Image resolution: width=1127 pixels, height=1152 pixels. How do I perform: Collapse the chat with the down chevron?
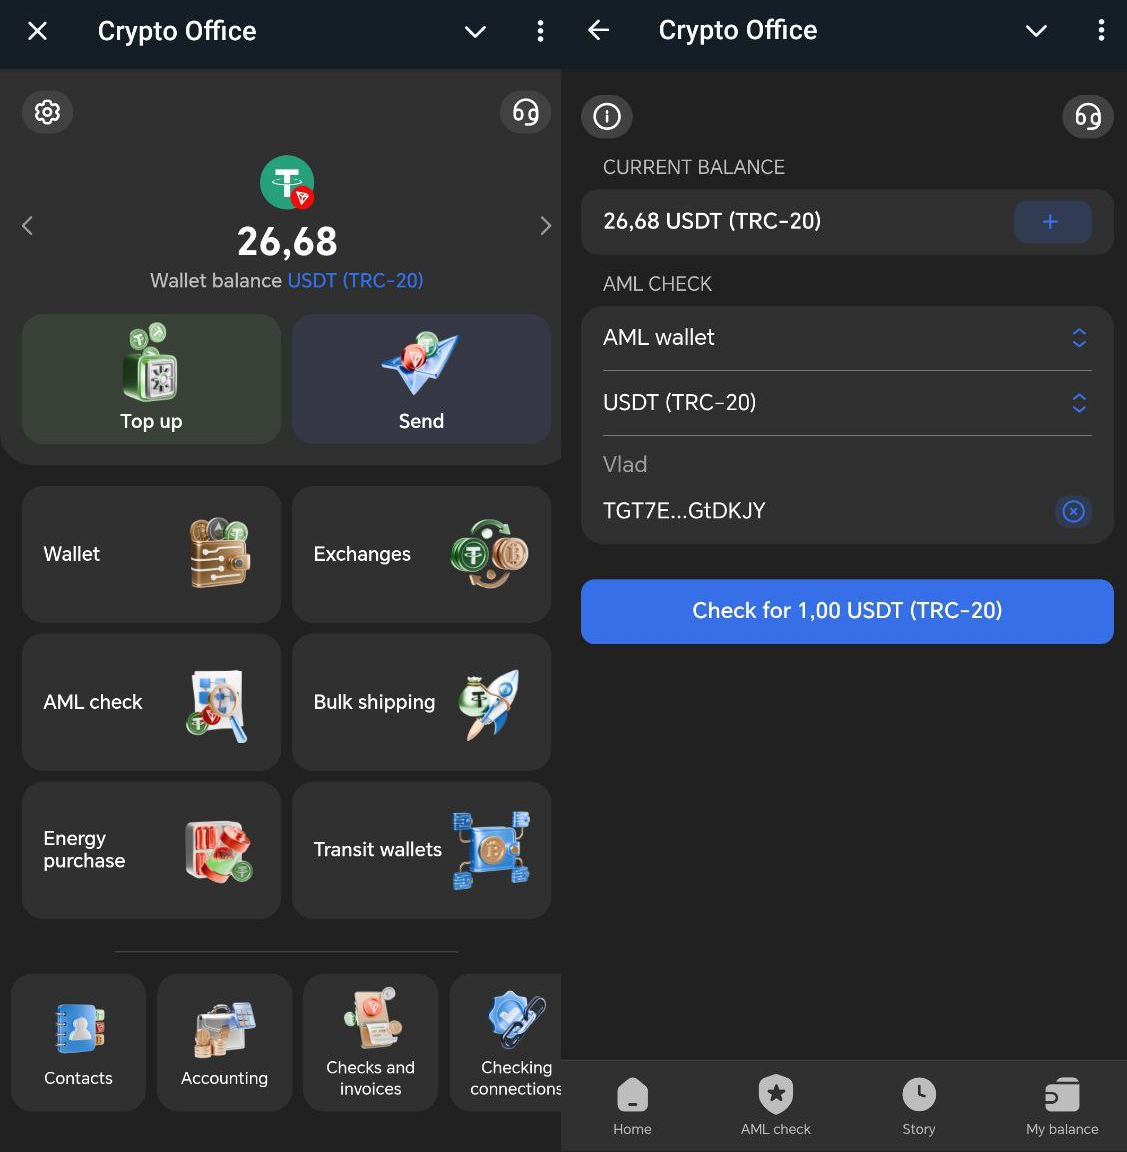click(474, 31)
